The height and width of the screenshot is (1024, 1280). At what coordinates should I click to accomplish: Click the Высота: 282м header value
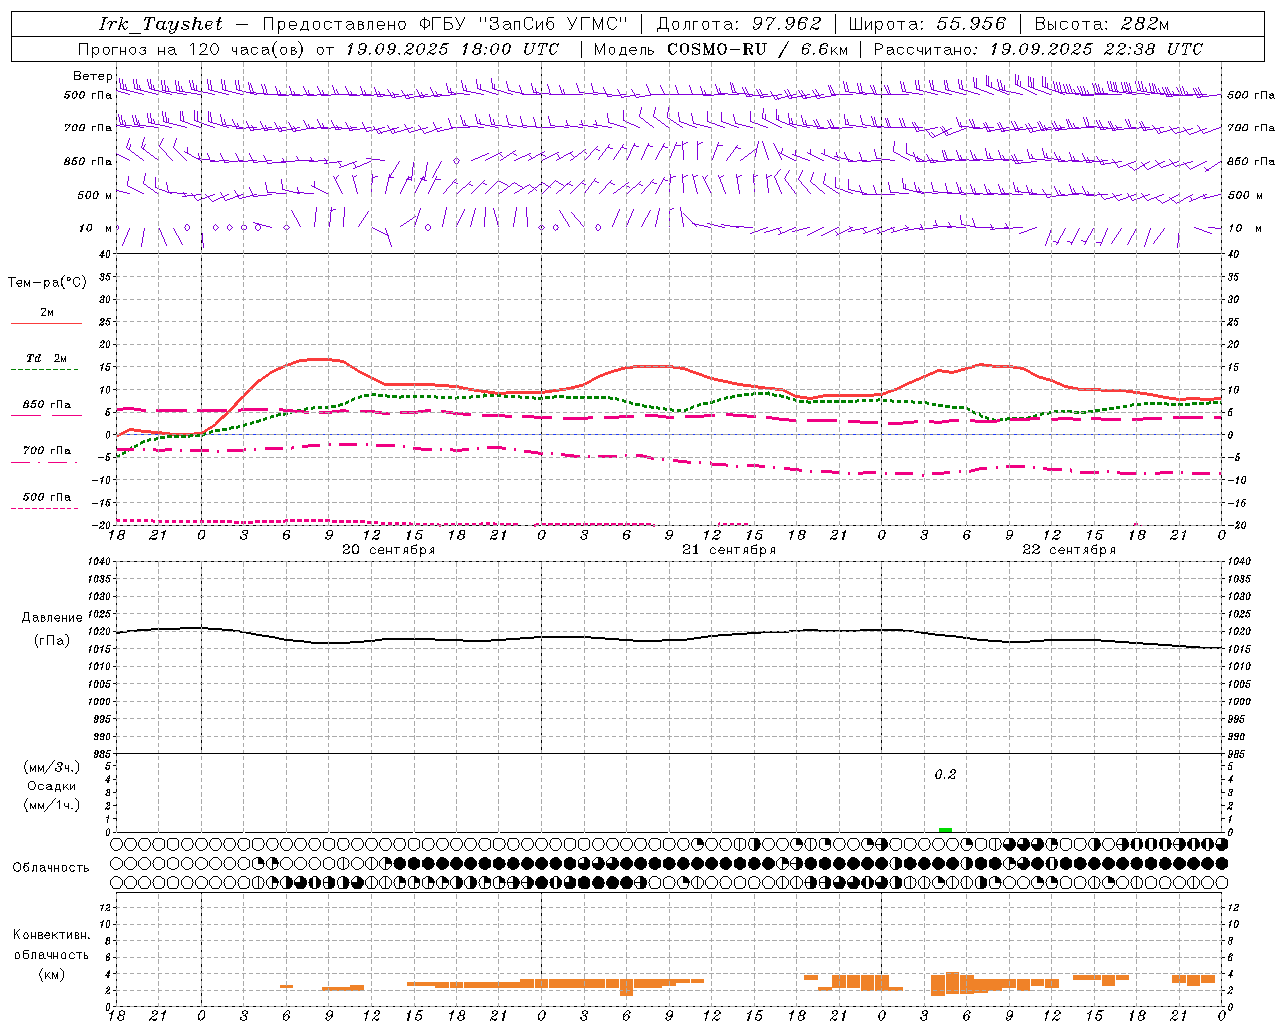tap(1101, 24)
